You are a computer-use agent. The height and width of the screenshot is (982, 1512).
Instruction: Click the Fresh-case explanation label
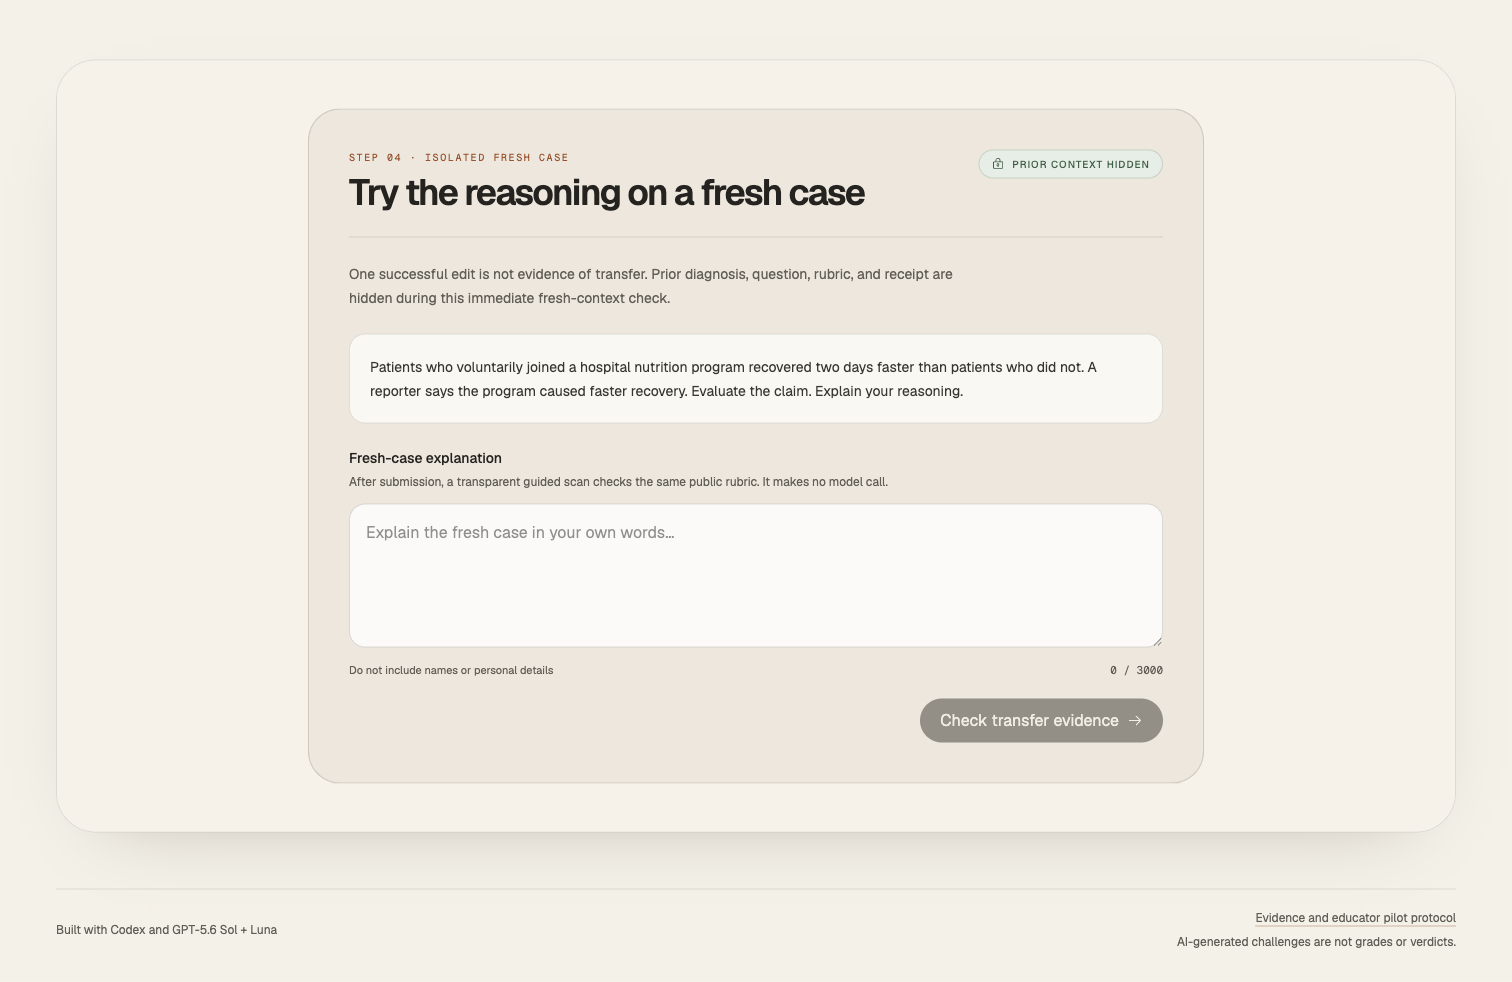[x=425, y=458]
